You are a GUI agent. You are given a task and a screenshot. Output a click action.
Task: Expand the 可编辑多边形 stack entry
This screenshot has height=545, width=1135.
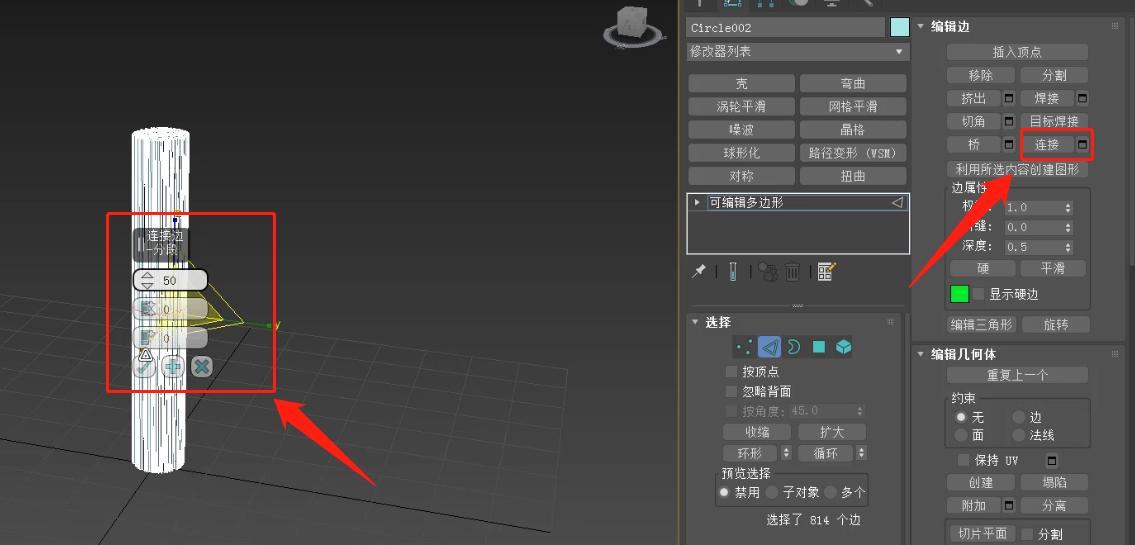[697, 202]
